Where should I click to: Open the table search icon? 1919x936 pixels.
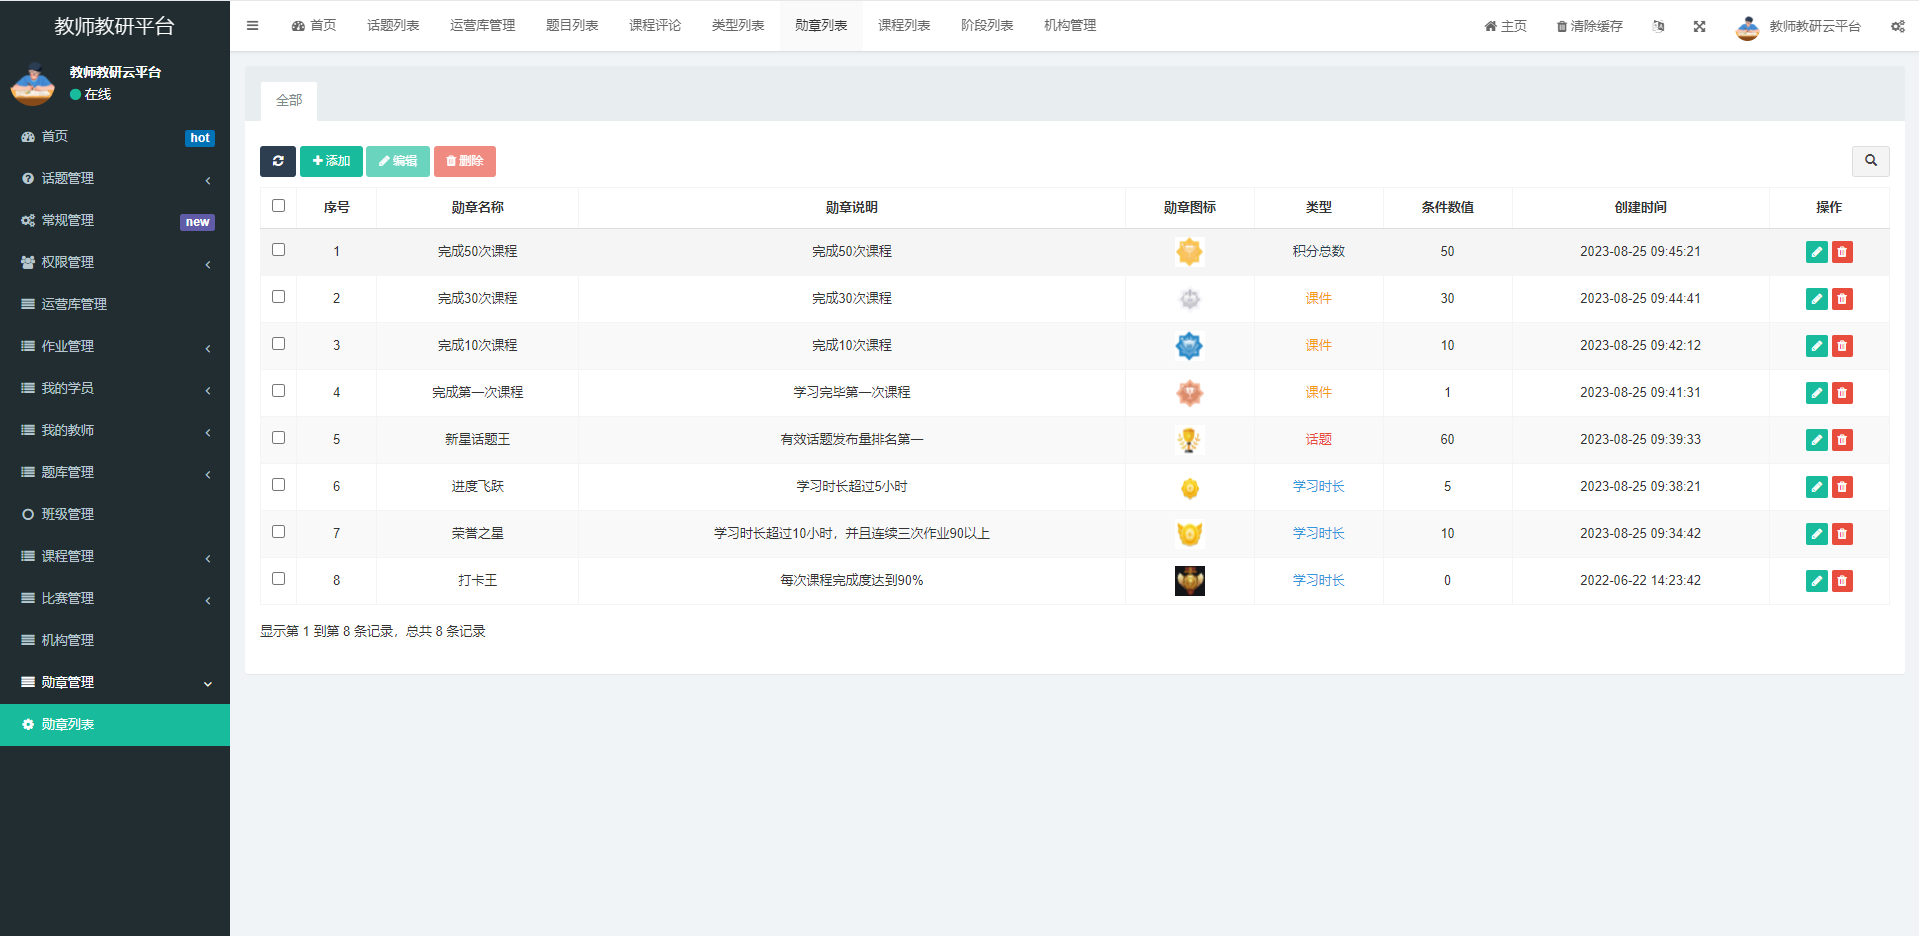(1870, 161)
